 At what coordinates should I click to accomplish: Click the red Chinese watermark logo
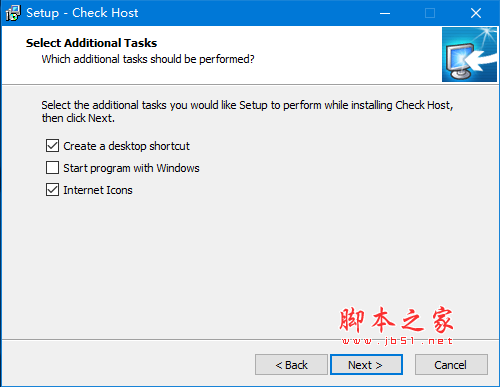coord(397,320)
